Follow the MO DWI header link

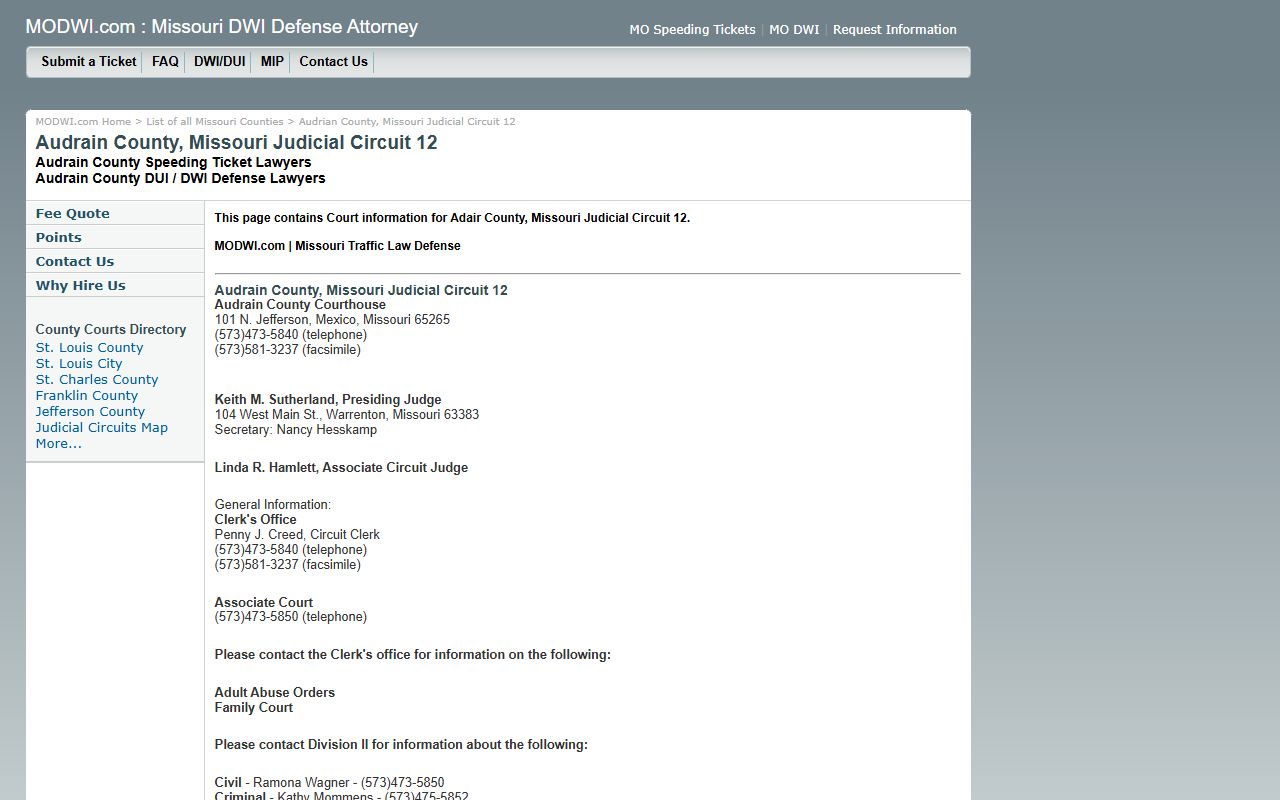(x=794, y=30)
